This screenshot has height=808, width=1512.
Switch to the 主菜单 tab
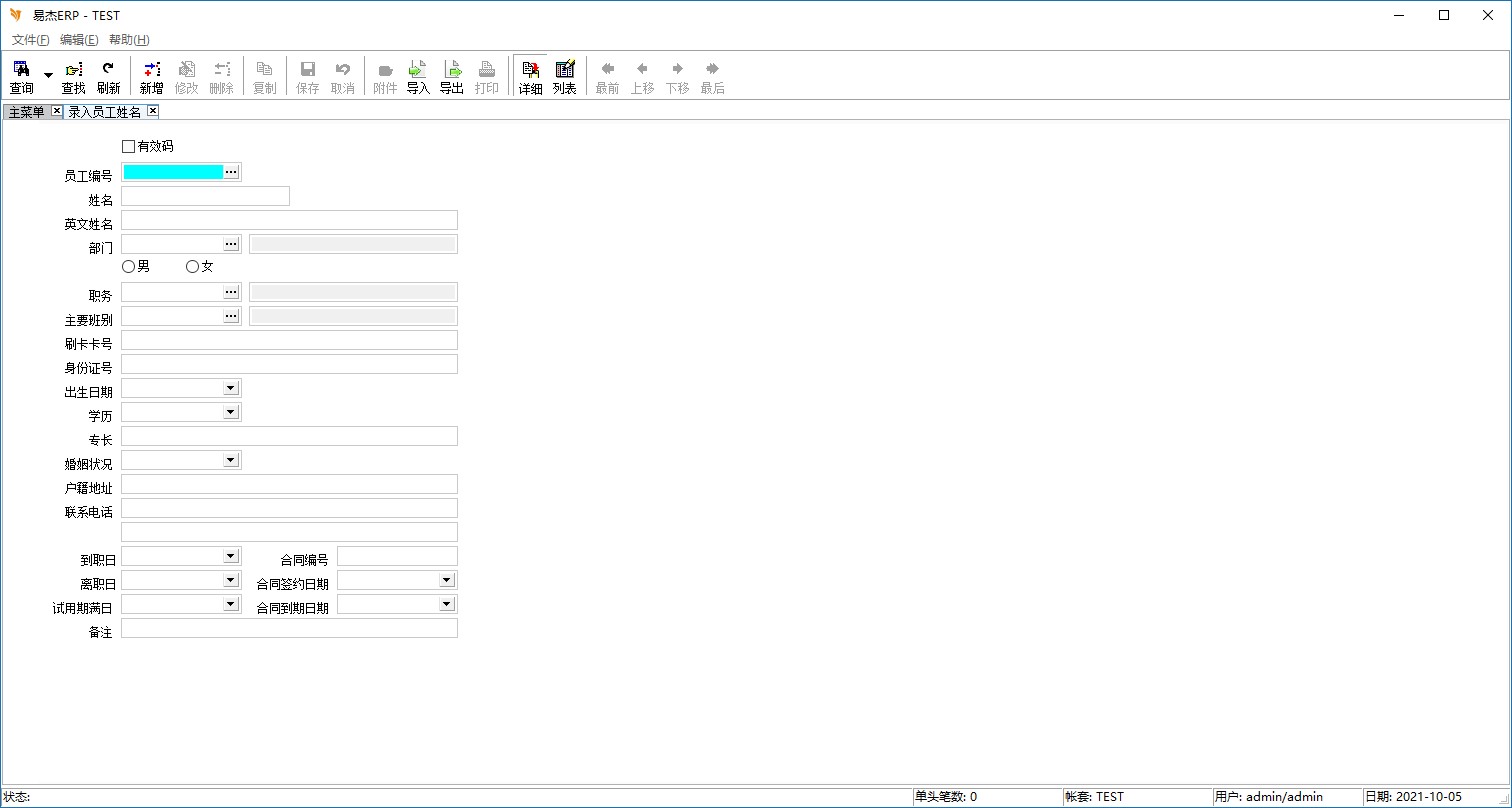tap(27, 112)
